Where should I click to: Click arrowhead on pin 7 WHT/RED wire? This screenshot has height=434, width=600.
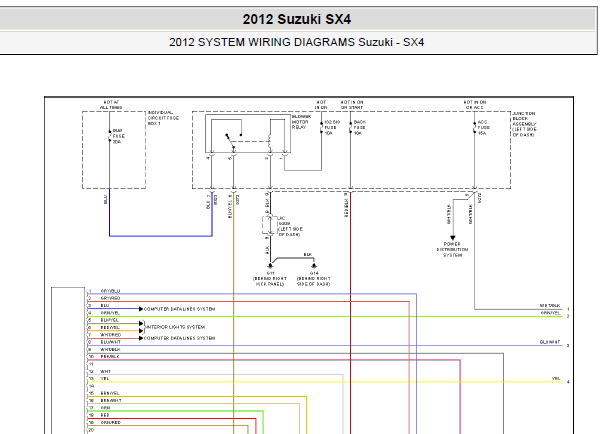[141, 338]
